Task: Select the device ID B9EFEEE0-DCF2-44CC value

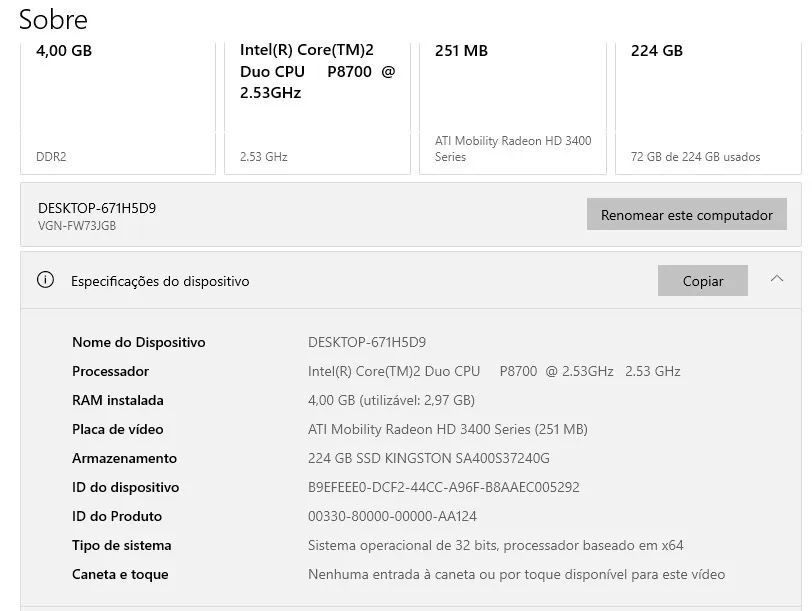Action: coord(444,487)
